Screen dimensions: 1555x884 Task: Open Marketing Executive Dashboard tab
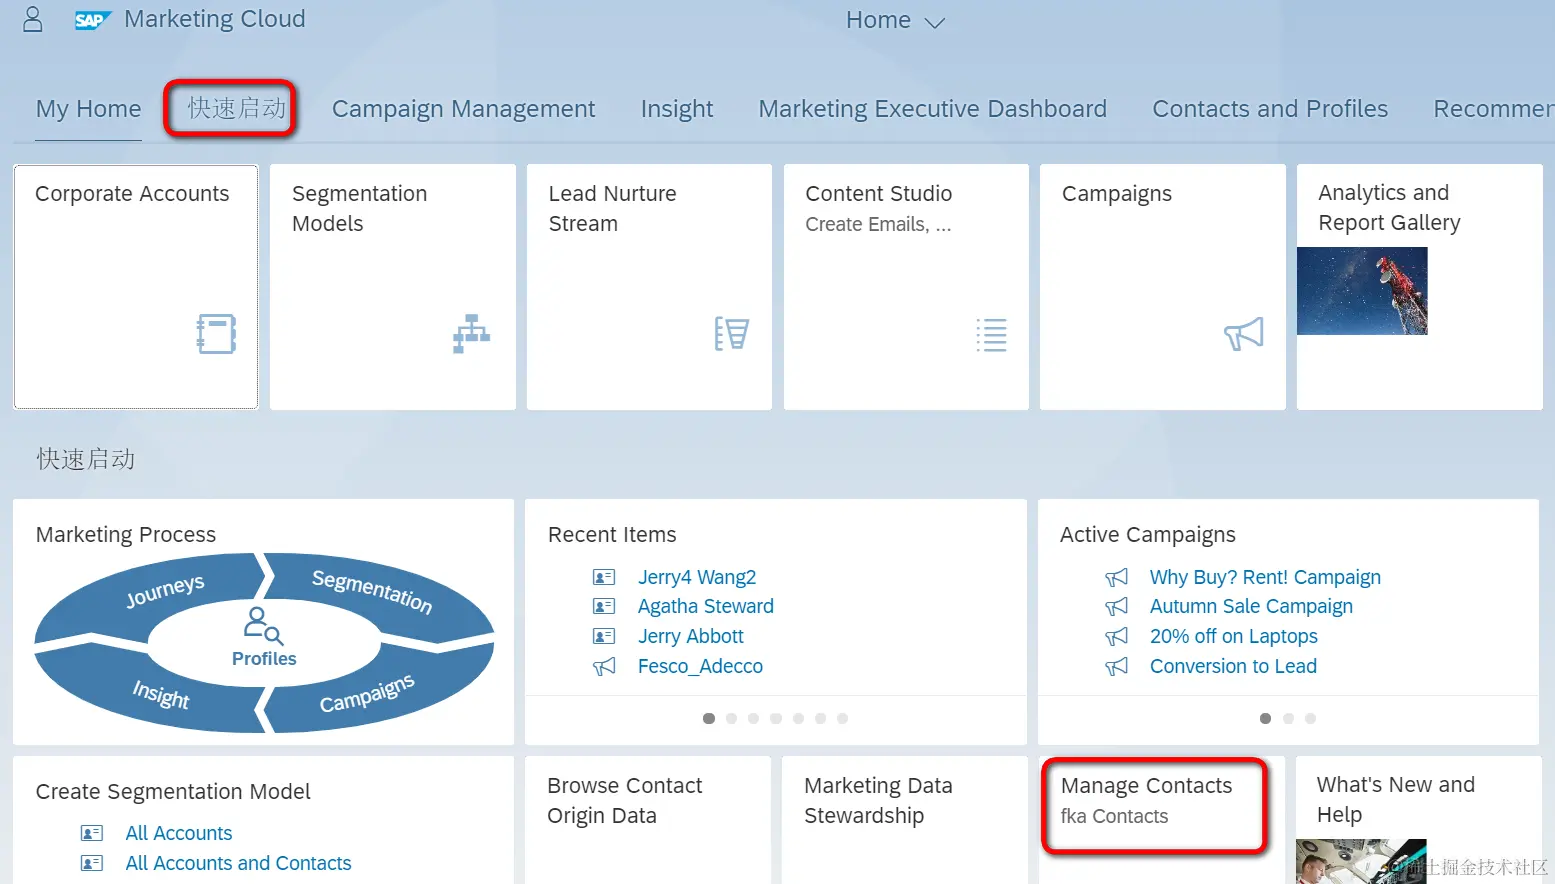click(932, 109)
